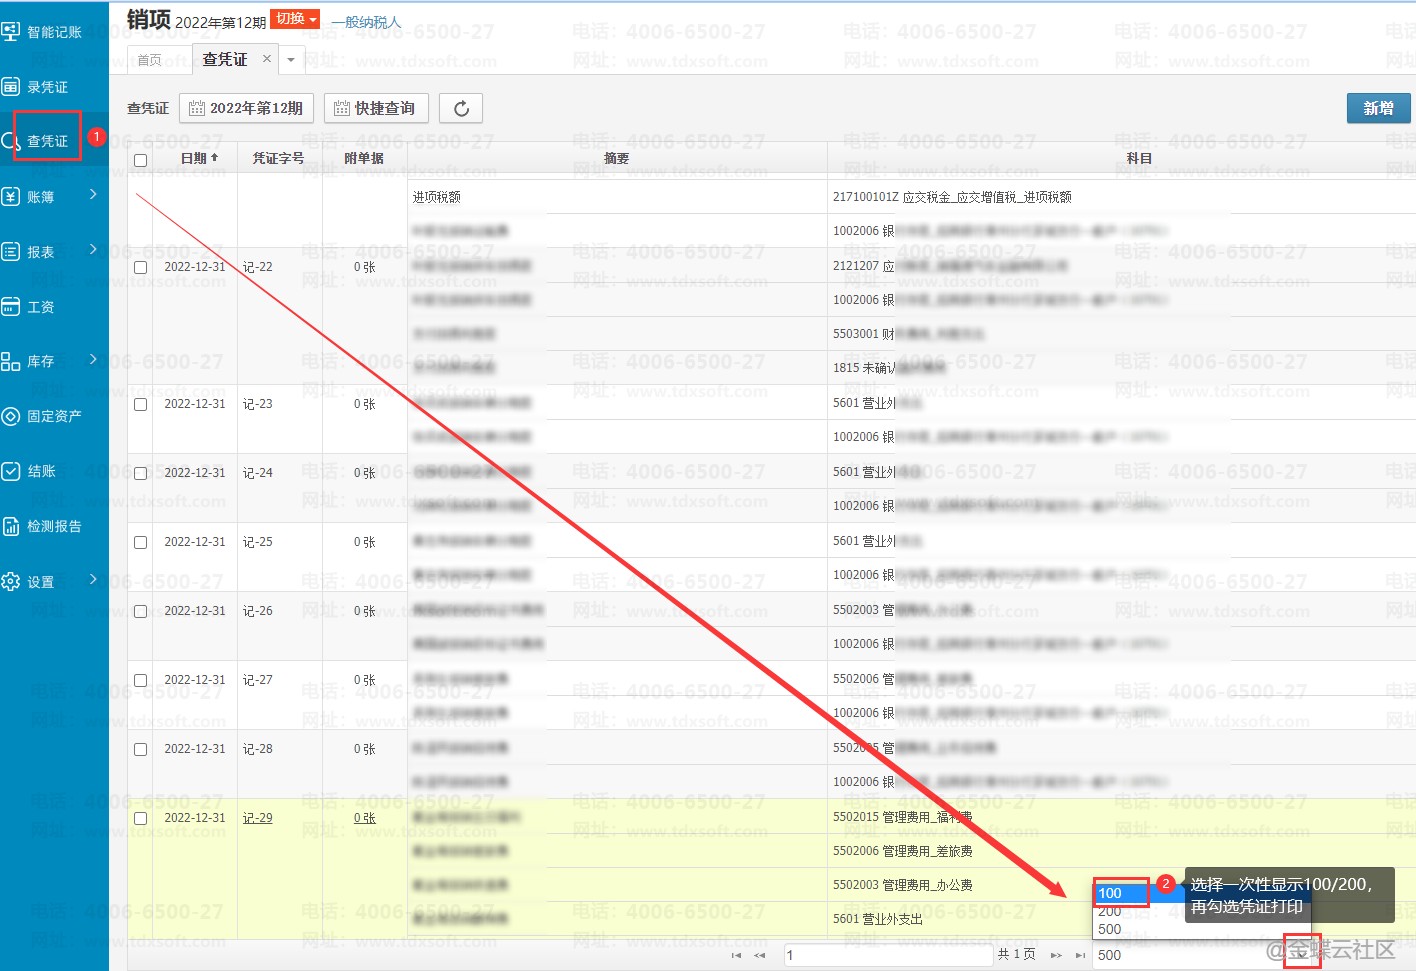Click the page number input field
This screenshot has width=1416, height=971.
click(886, 955)
